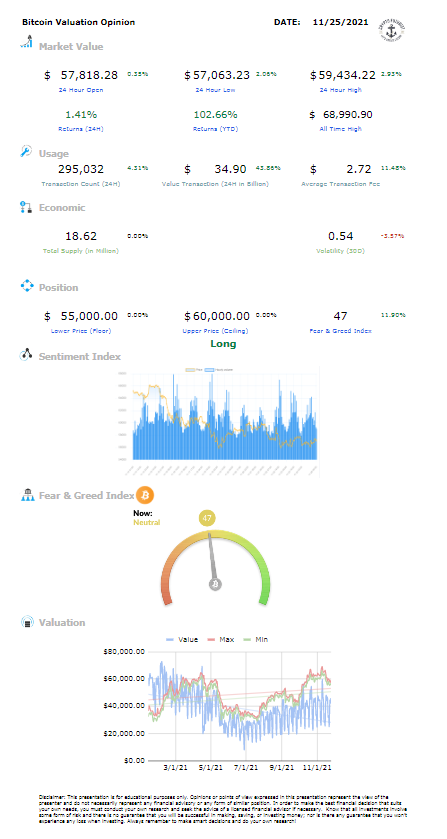Click the 47 gauge value badge
The width and height of the screenshot is (447, 839).
[x=208, y=518]
